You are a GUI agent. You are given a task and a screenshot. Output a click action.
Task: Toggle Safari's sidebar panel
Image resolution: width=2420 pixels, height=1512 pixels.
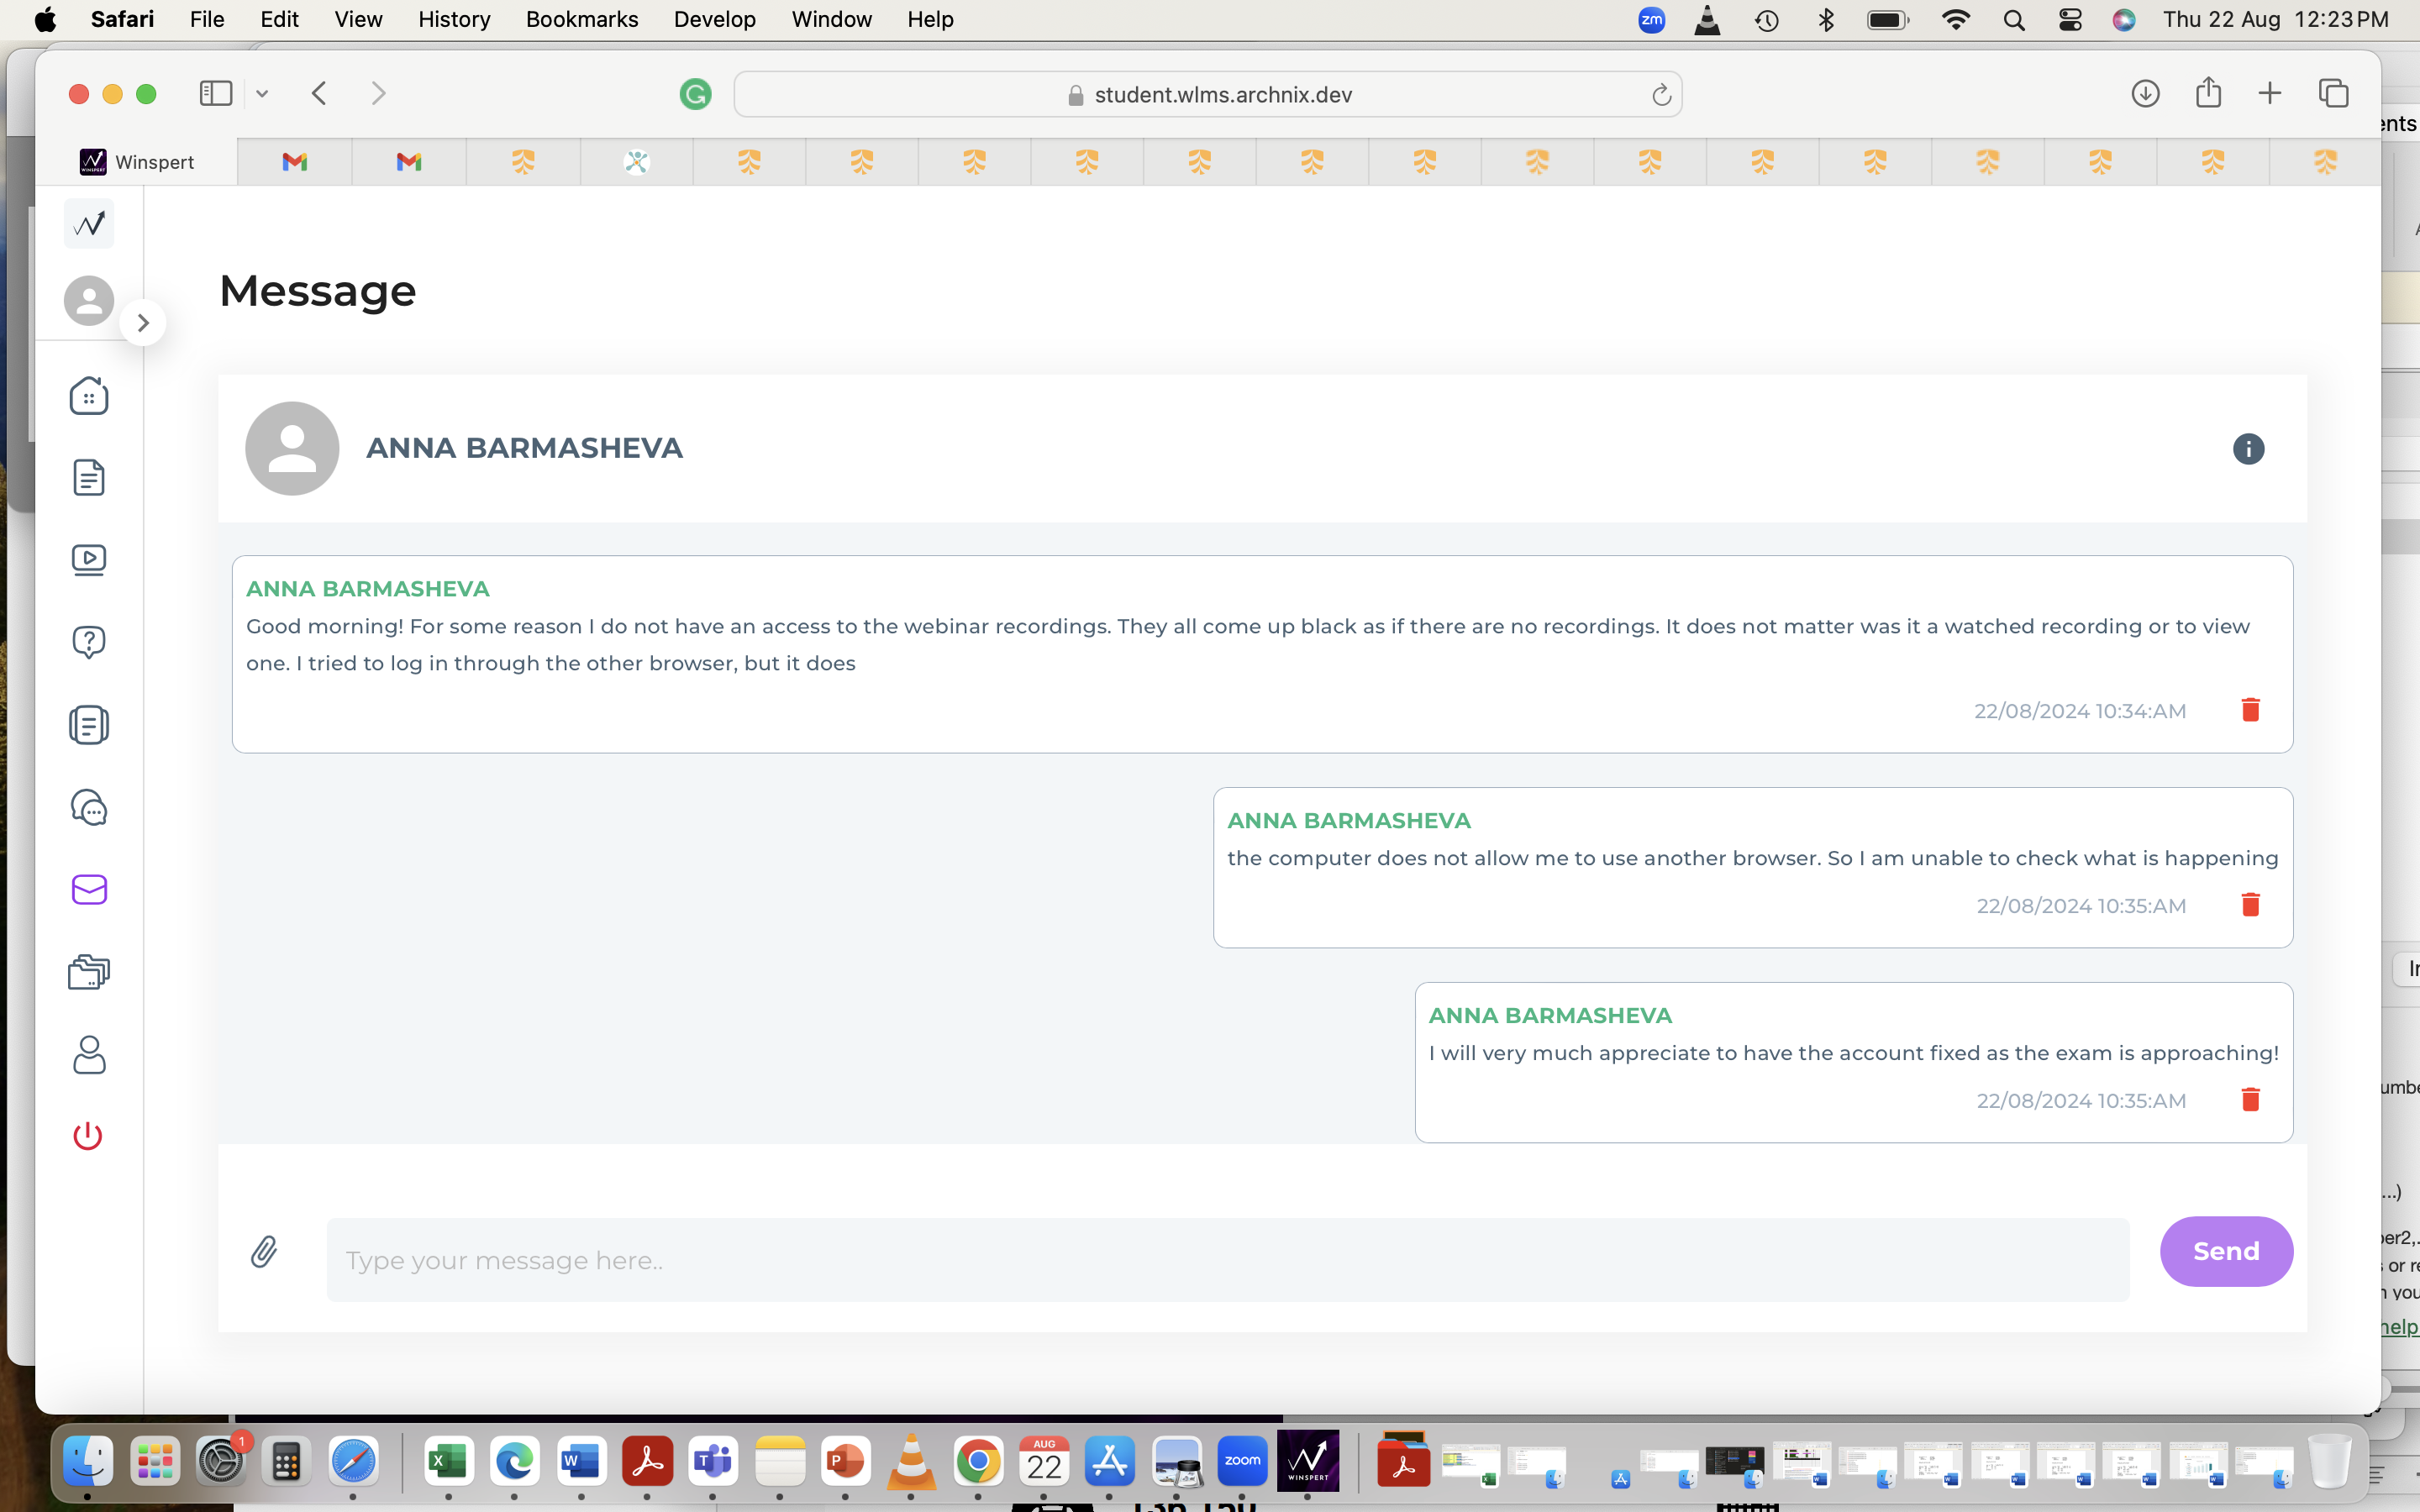coord(216,94)
